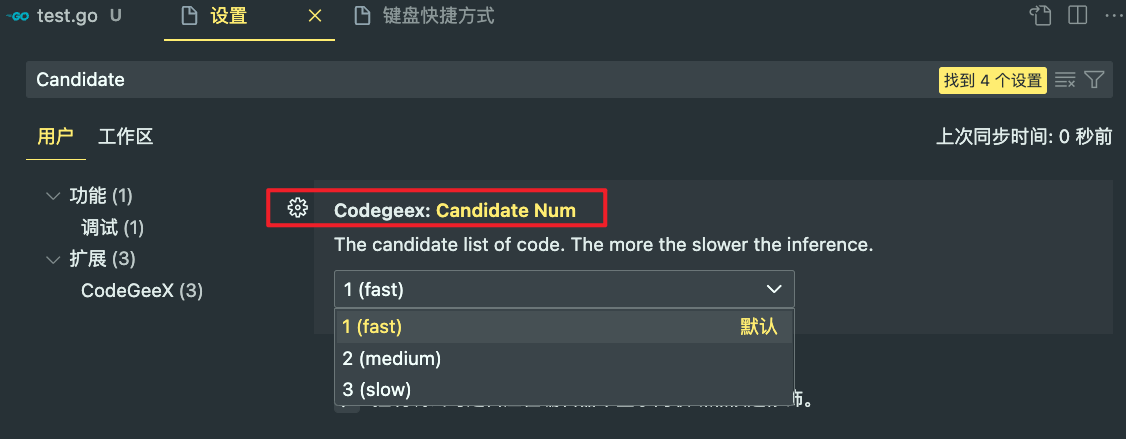
Task: Collapse the 扩展 tree section
Action: 52,259
